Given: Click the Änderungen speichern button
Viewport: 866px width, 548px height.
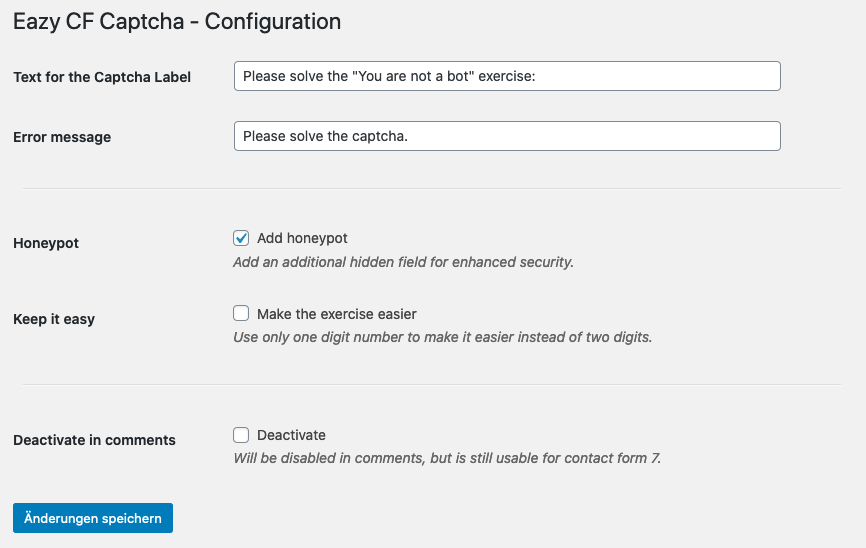Looking at the screenshot, I should click(x=93, y=518).
